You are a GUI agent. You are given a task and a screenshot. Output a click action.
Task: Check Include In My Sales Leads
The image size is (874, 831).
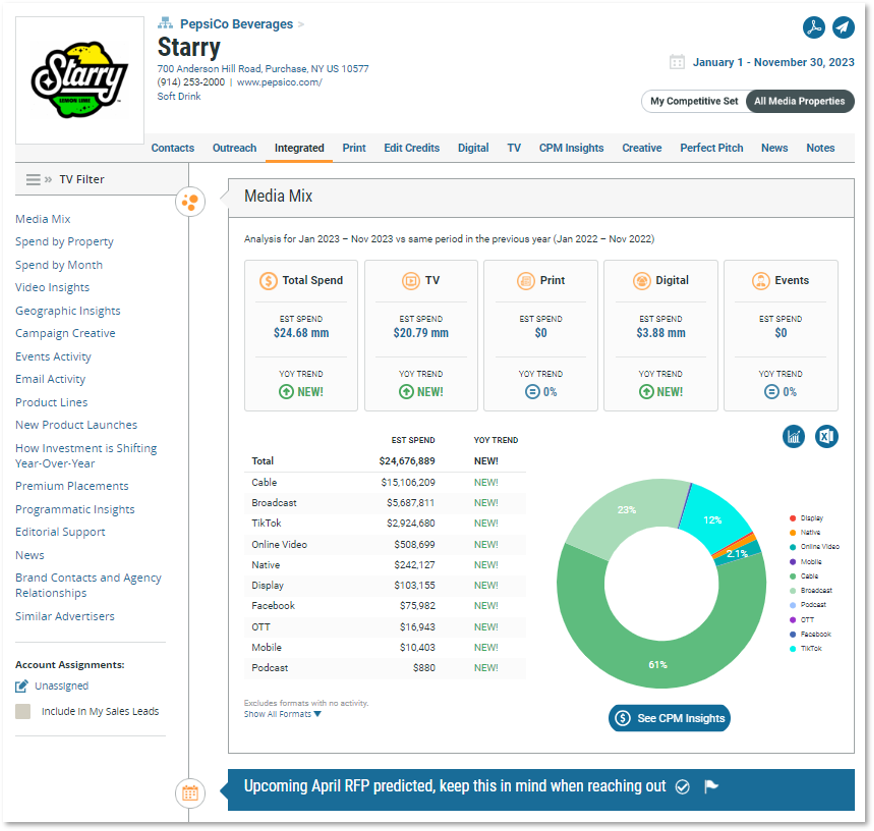[x=23, y=711]
